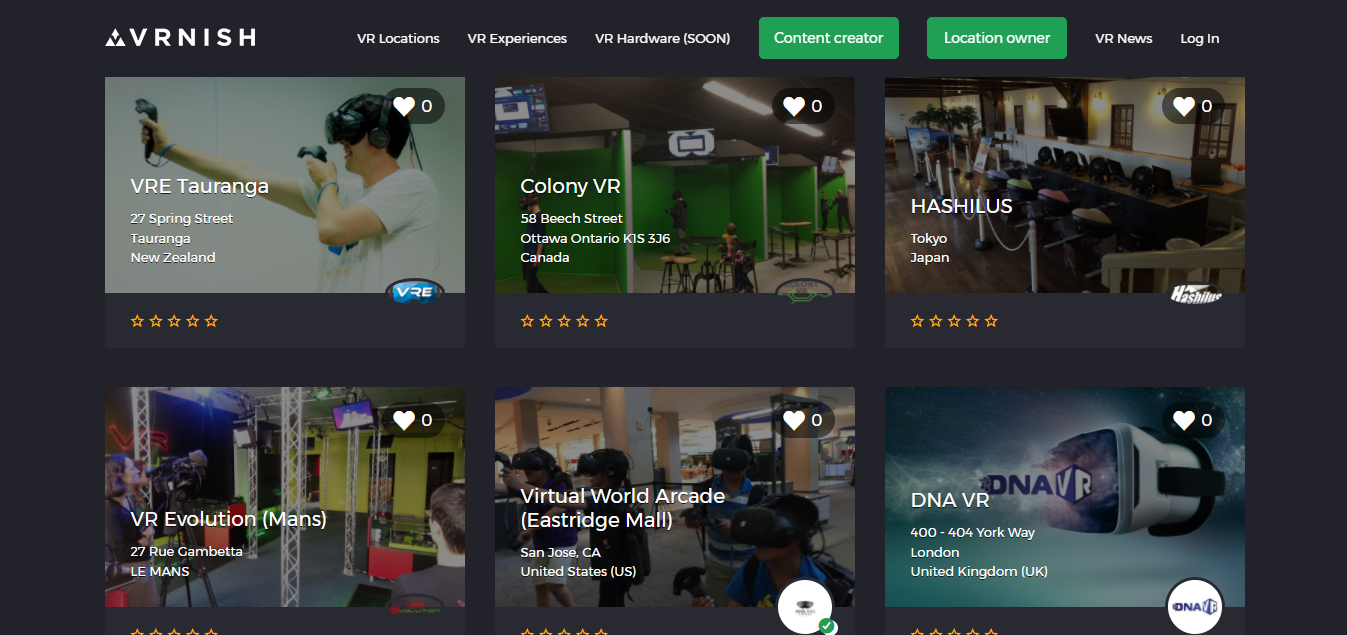Viewport: 1347px width, 635px height.
Task: Rate Colony VR three stars
Action: tap(564, 321)
